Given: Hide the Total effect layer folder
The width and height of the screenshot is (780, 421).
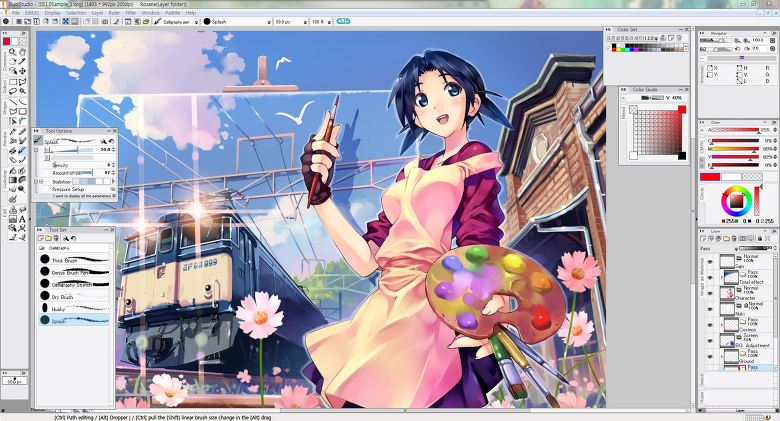Looking at the screenshot, I should (710, 277).
